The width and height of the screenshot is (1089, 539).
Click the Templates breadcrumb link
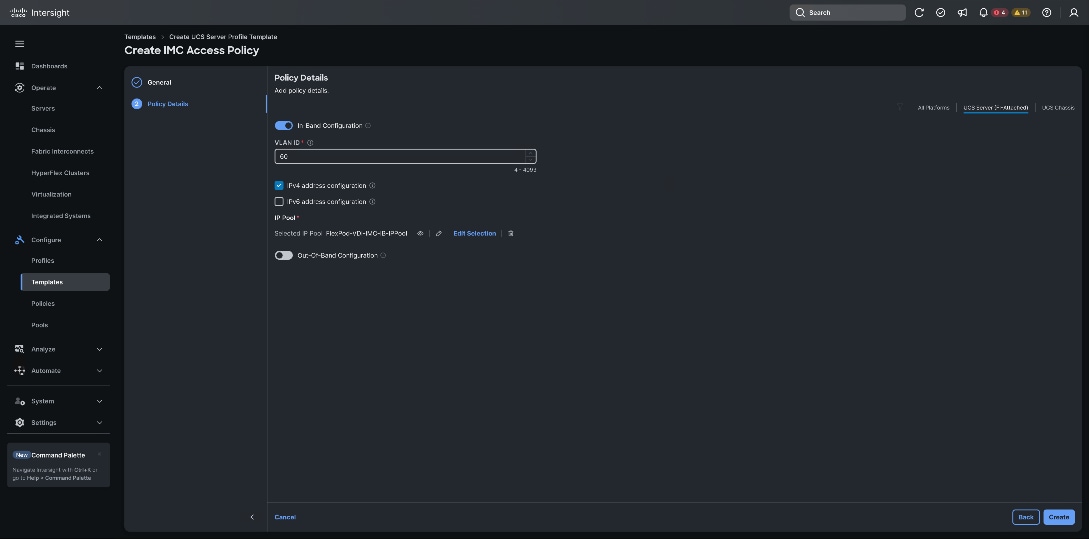pos(140,37)
